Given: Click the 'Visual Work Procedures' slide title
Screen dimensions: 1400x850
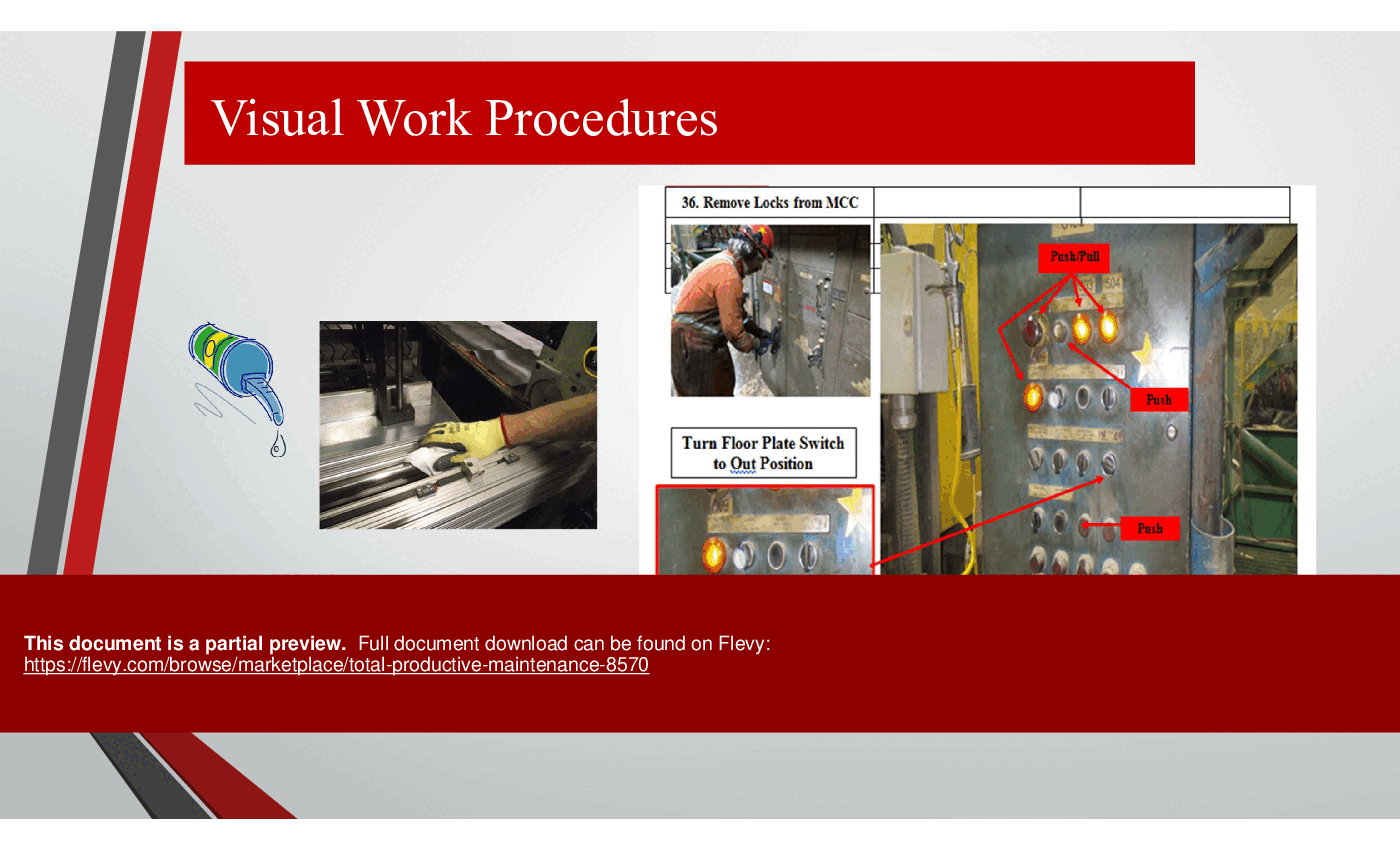Looking at the screenshot, I should point(464,118).
